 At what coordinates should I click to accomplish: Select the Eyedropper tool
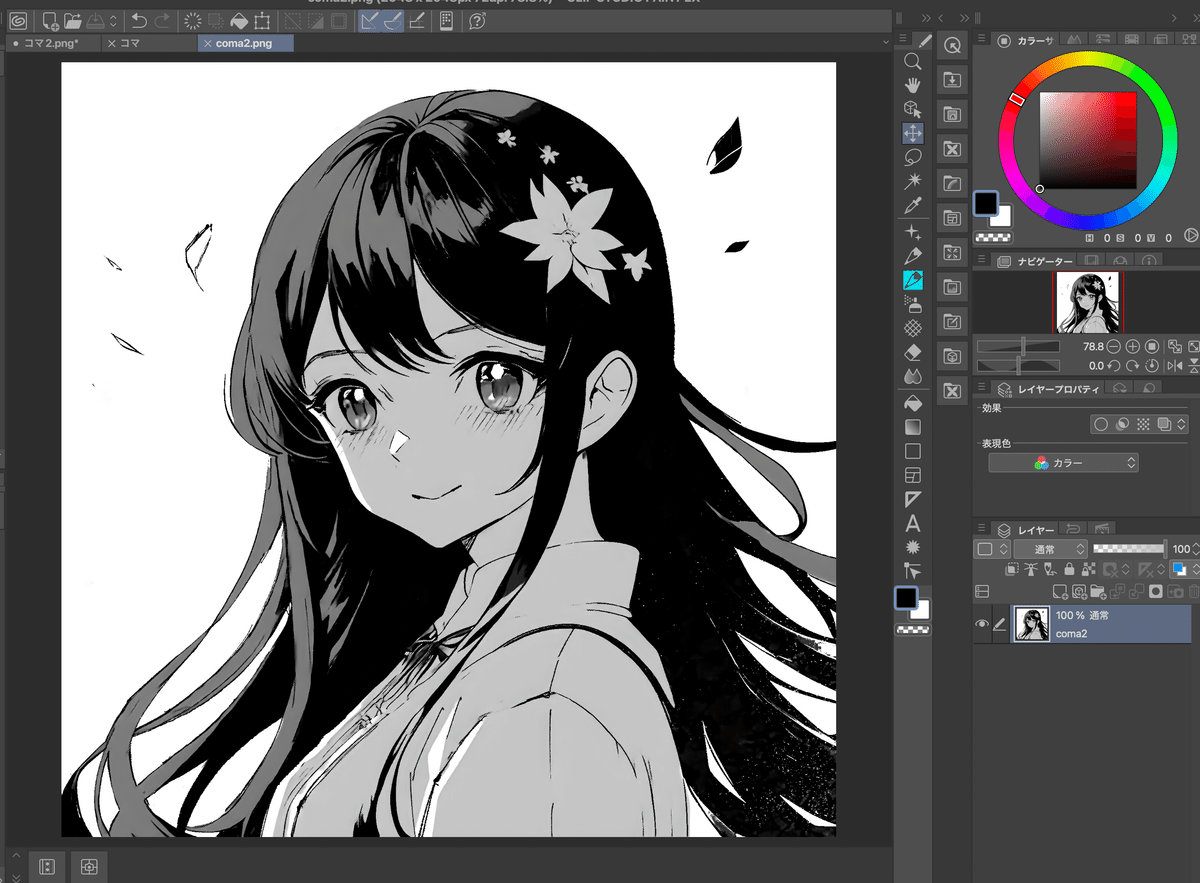click(912, 205)
